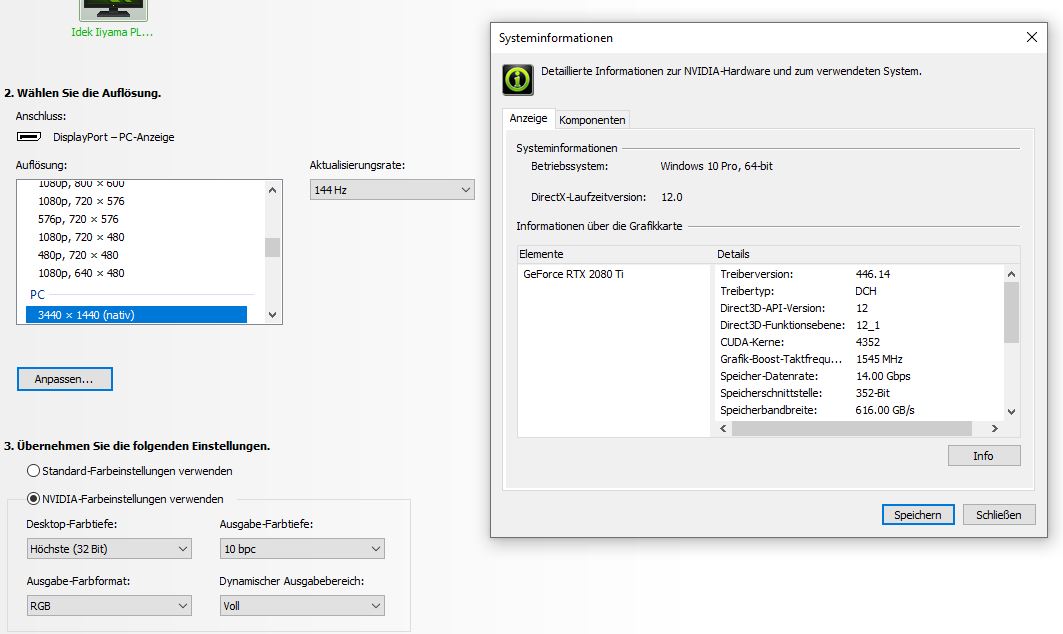
Task: Select resolution 1080p, 640 × 480
Action: tap(81, 273)
